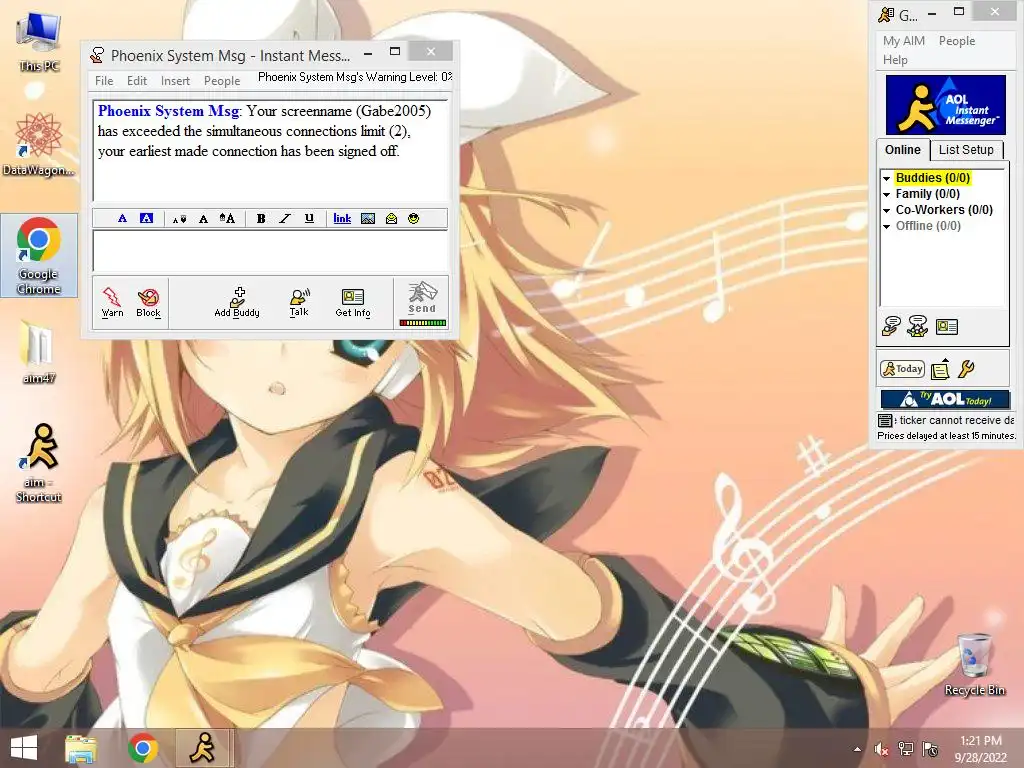Viewport: 1024px width, 768px height.
Task: Toggle bold formatting in message toolbar
Action: tap(261, 219)
